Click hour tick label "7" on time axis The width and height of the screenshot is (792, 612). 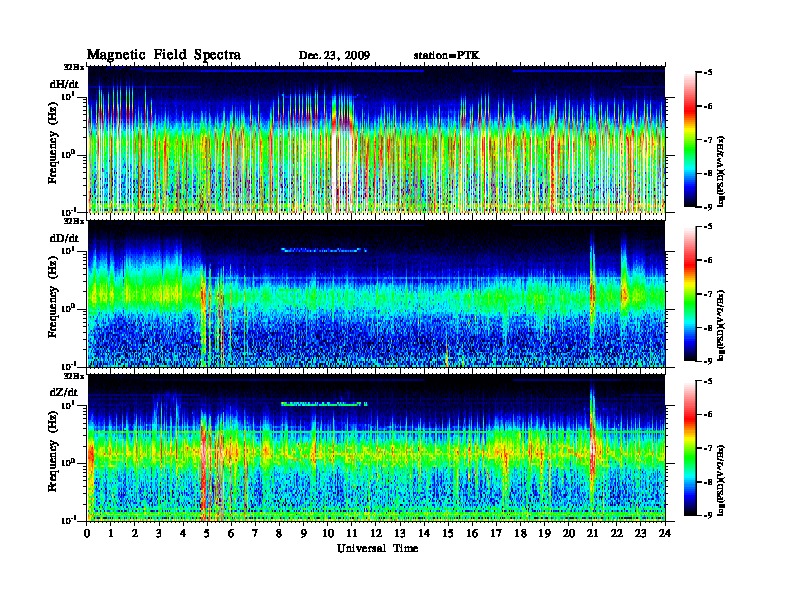click(x=255, y=534)
